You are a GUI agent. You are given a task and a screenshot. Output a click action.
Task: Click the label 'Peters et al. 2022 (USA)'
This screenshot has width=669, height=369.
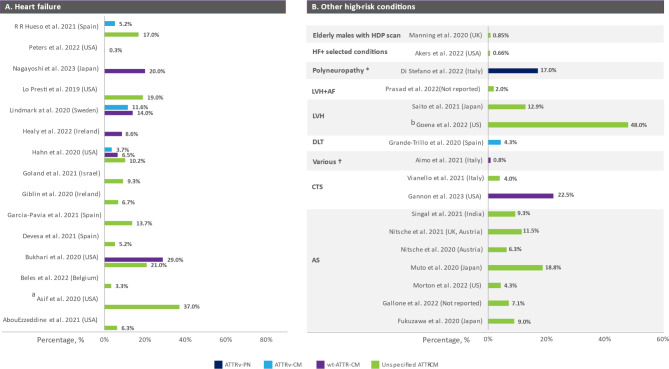(x=63, y=47)
